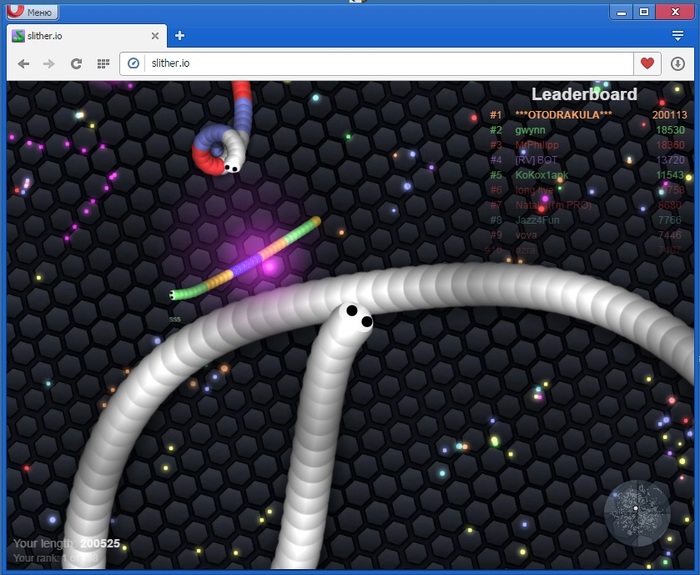The width and height of the screenshot is (700, 575).
Task: Click the Your length 200525 text
Action: pos(67,543)
